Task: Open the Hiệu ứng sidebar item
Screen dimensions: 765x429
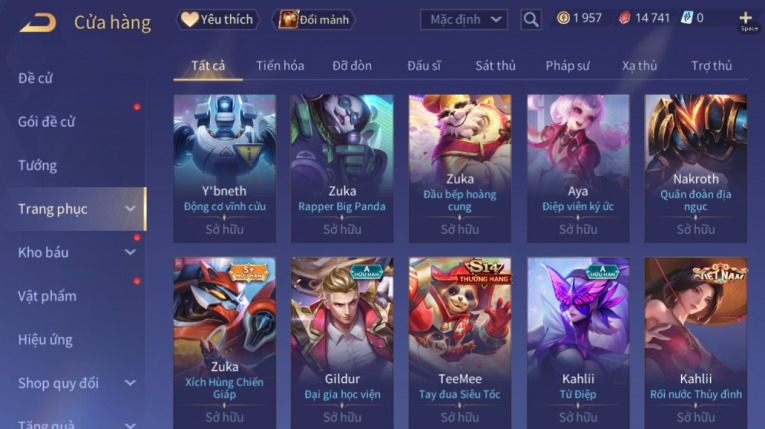Action: pos(45,340)
